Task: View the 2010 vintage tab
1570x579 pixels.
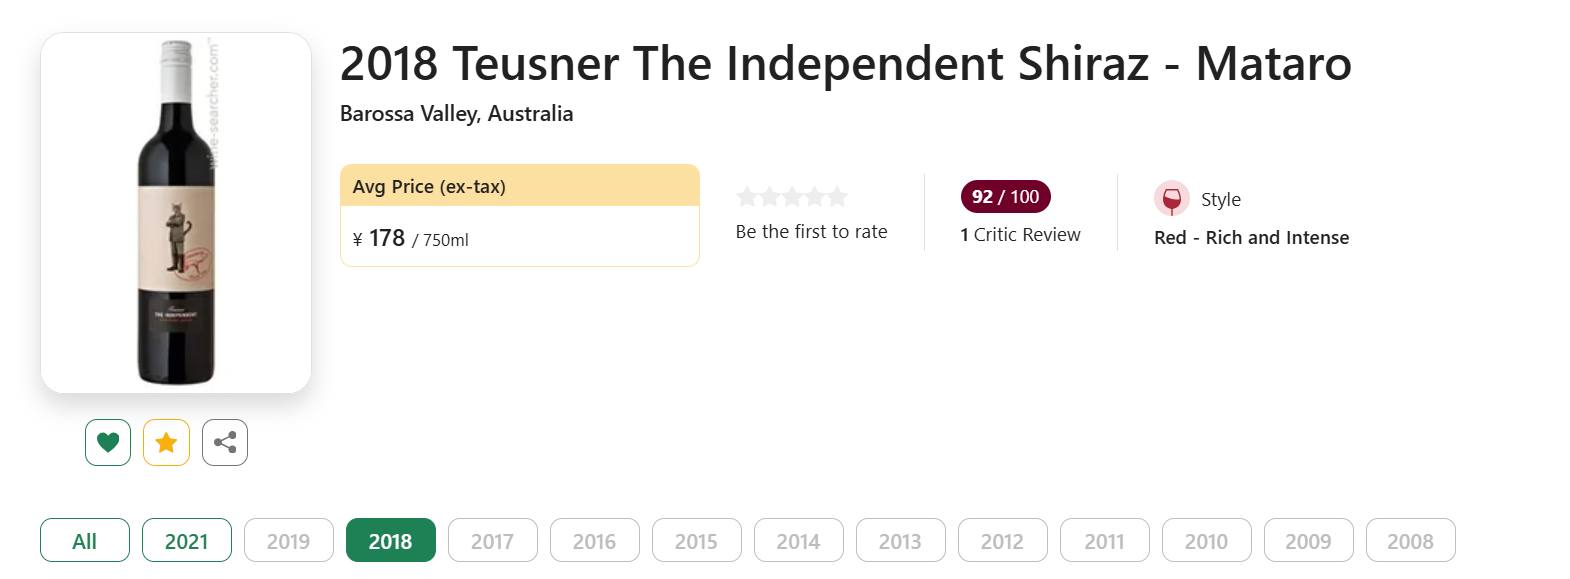Action: point(1207,541)
